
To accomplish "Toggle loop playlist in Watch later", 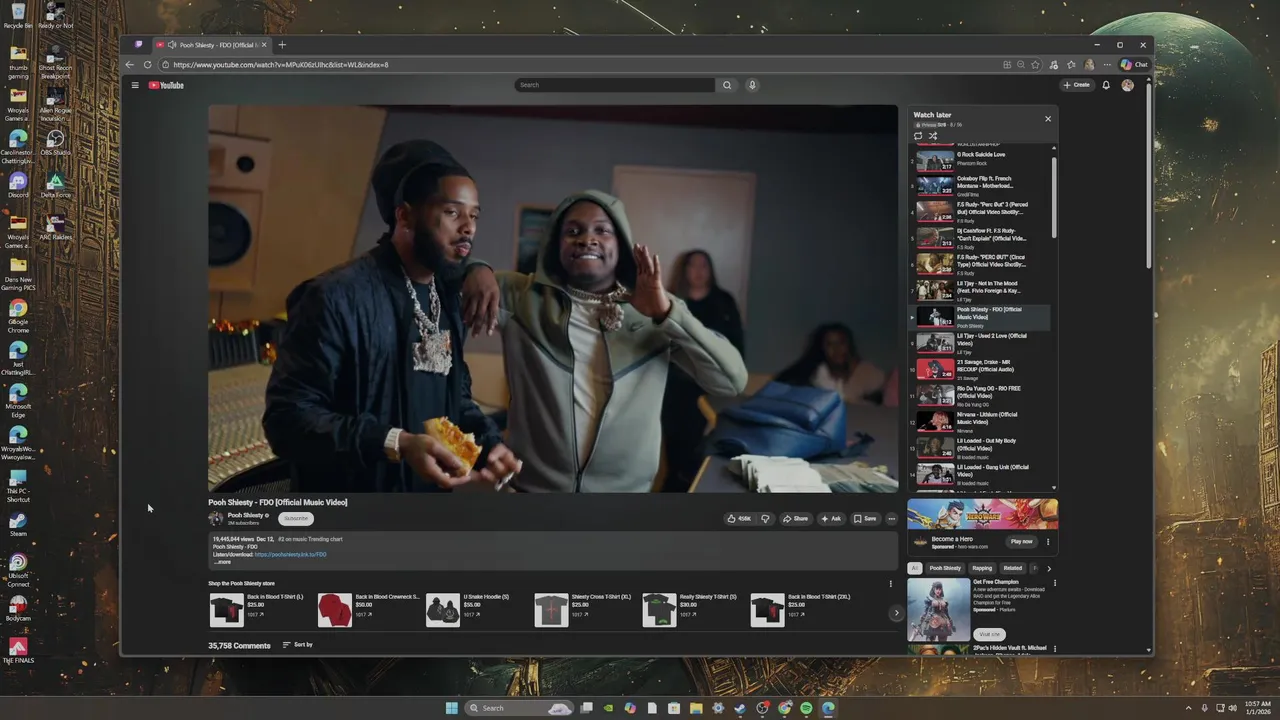I will pos(918,136).
